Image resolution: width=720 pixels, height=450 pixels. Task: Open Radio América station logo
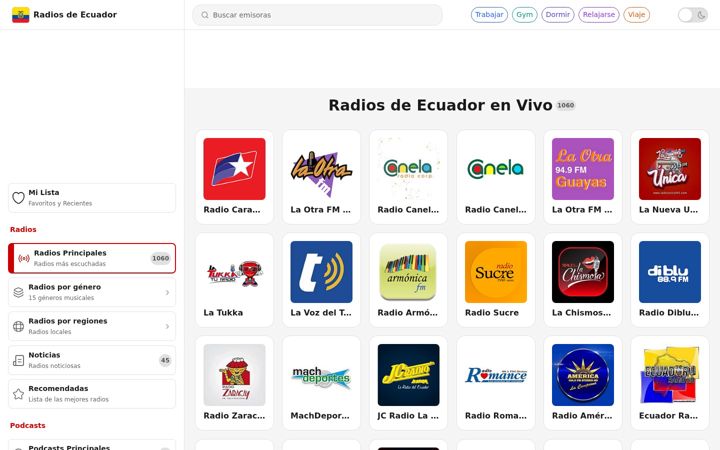[583, 375]
